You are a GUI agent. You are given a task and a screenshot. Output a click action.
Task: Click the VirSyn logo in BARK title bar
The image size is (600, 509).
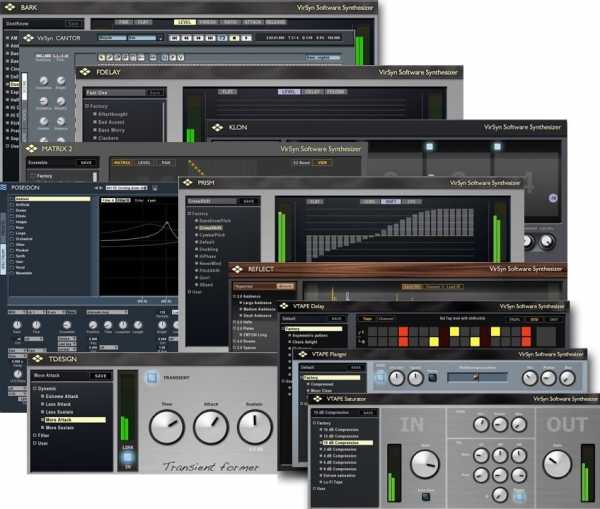click(10, 7)
